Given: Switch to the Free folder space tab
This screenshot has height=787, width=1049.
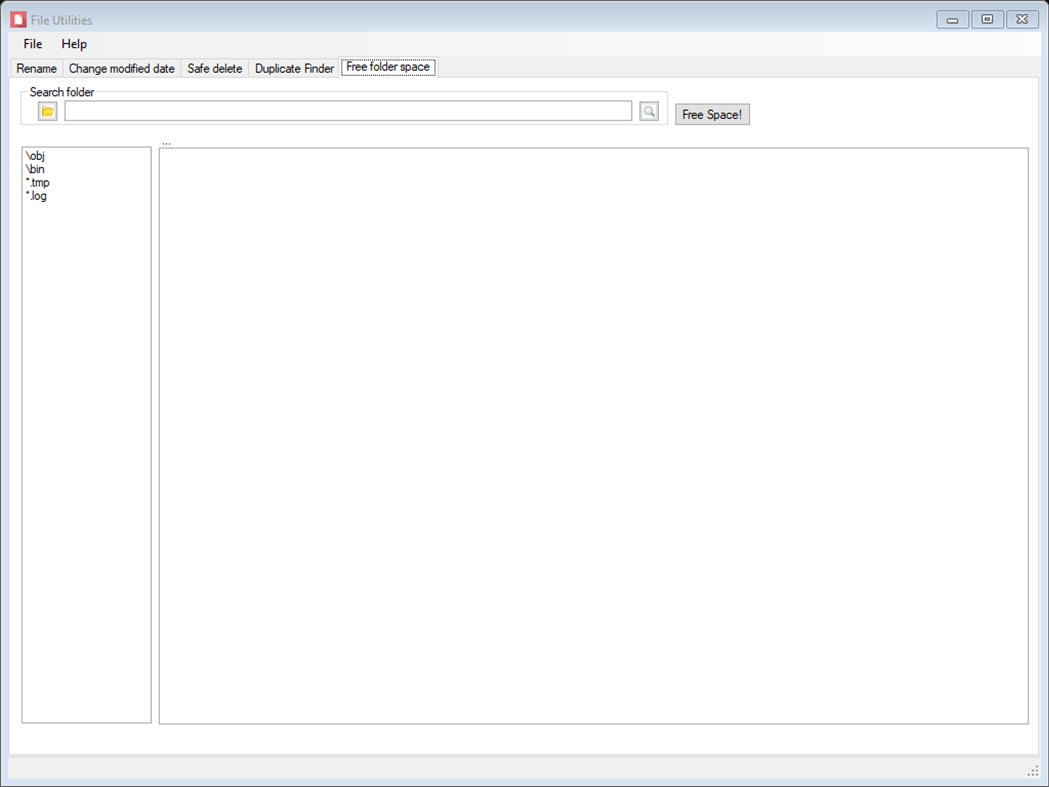Looking at the screenshot, I should click(x=388, y=67).
